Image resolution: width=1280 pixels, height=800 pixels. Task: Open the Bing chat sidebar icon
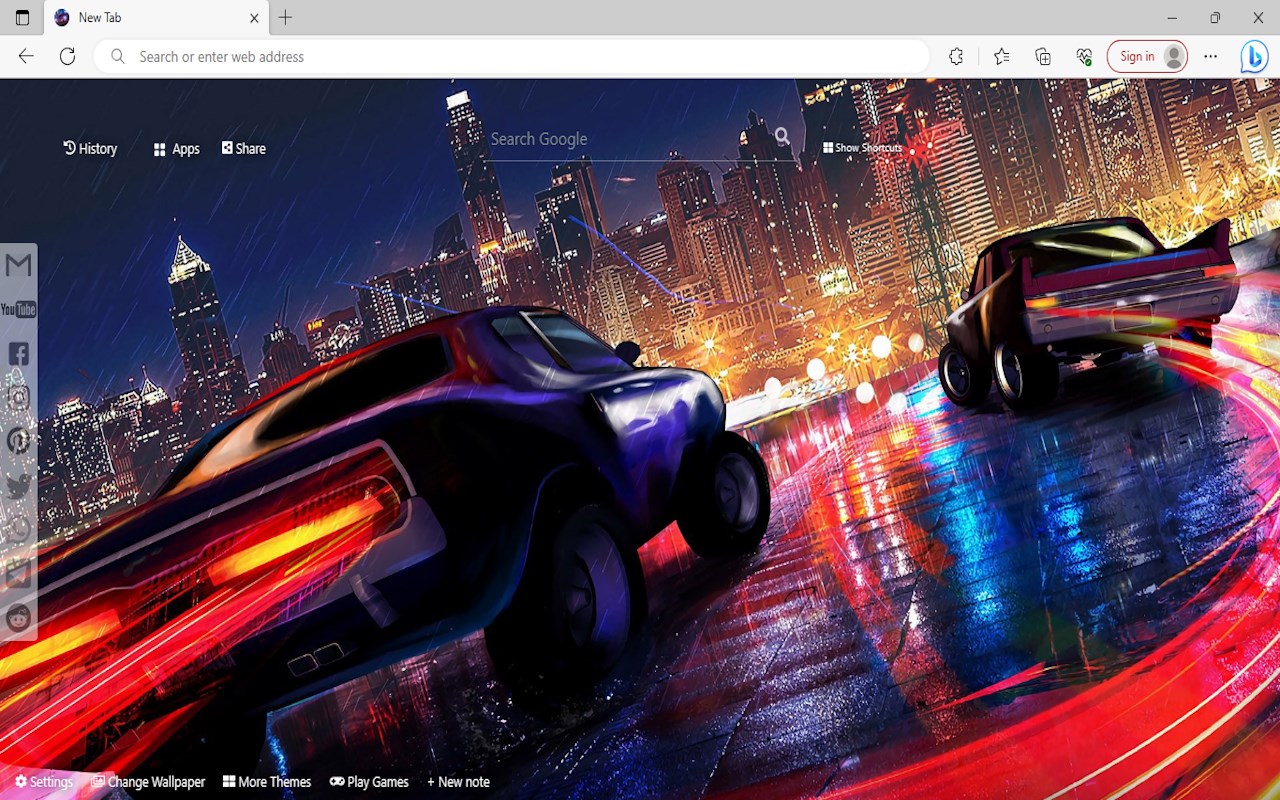click(1254, 57)
